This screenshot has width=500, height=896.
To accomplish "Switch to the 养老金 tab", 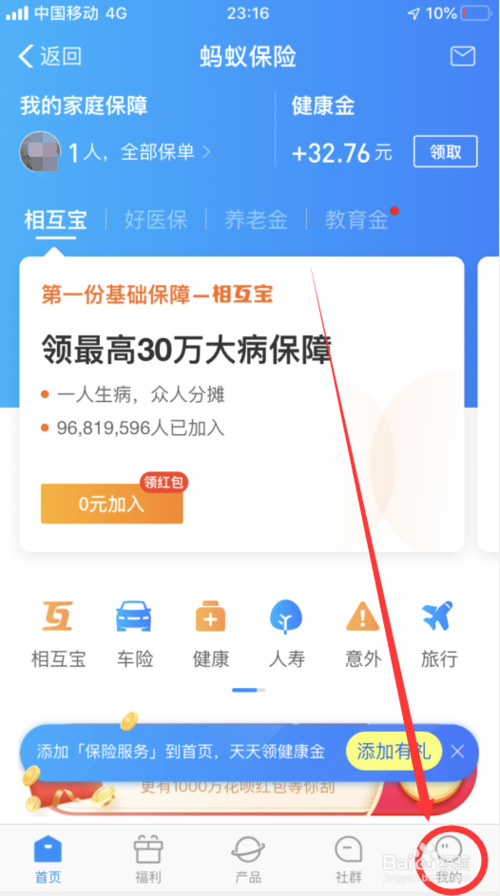I will (x=255, y=219).
